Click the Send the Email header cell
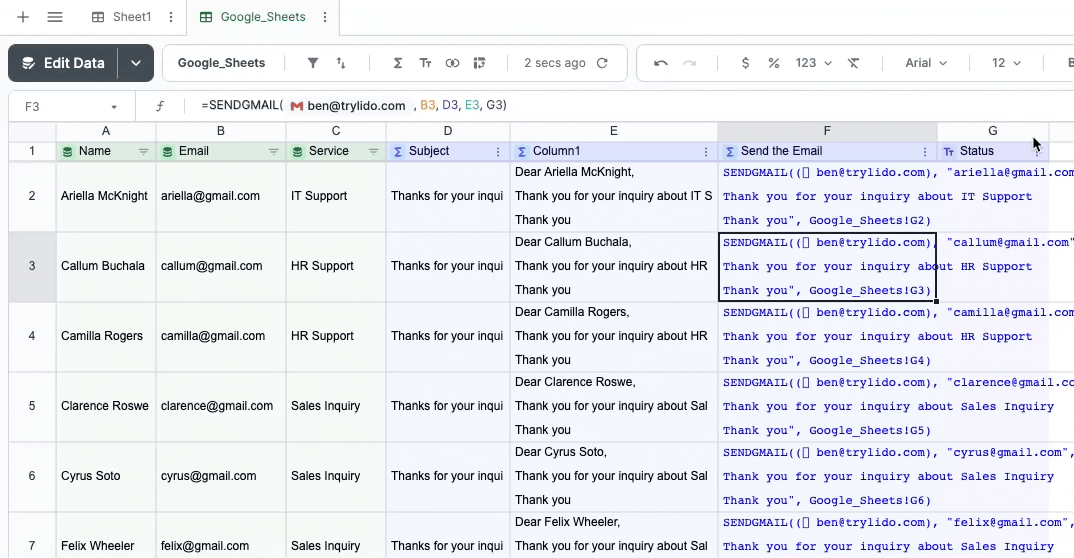This screenshot has width=1074, height=558. 827,151
